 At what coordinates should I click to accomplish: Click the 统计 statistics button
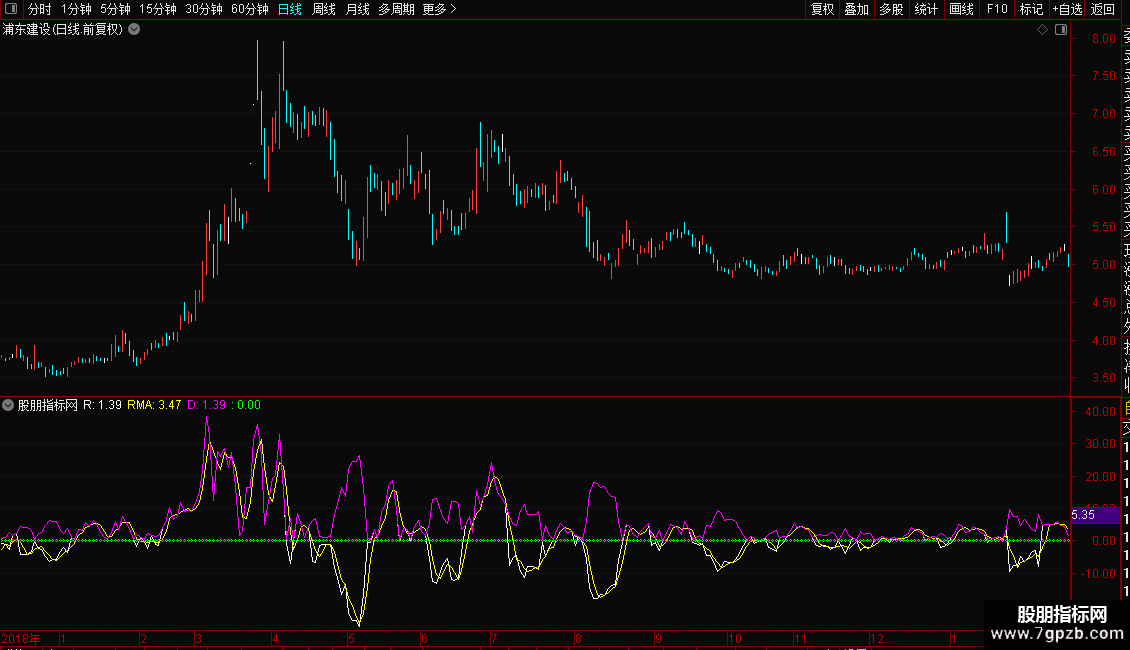926,9
